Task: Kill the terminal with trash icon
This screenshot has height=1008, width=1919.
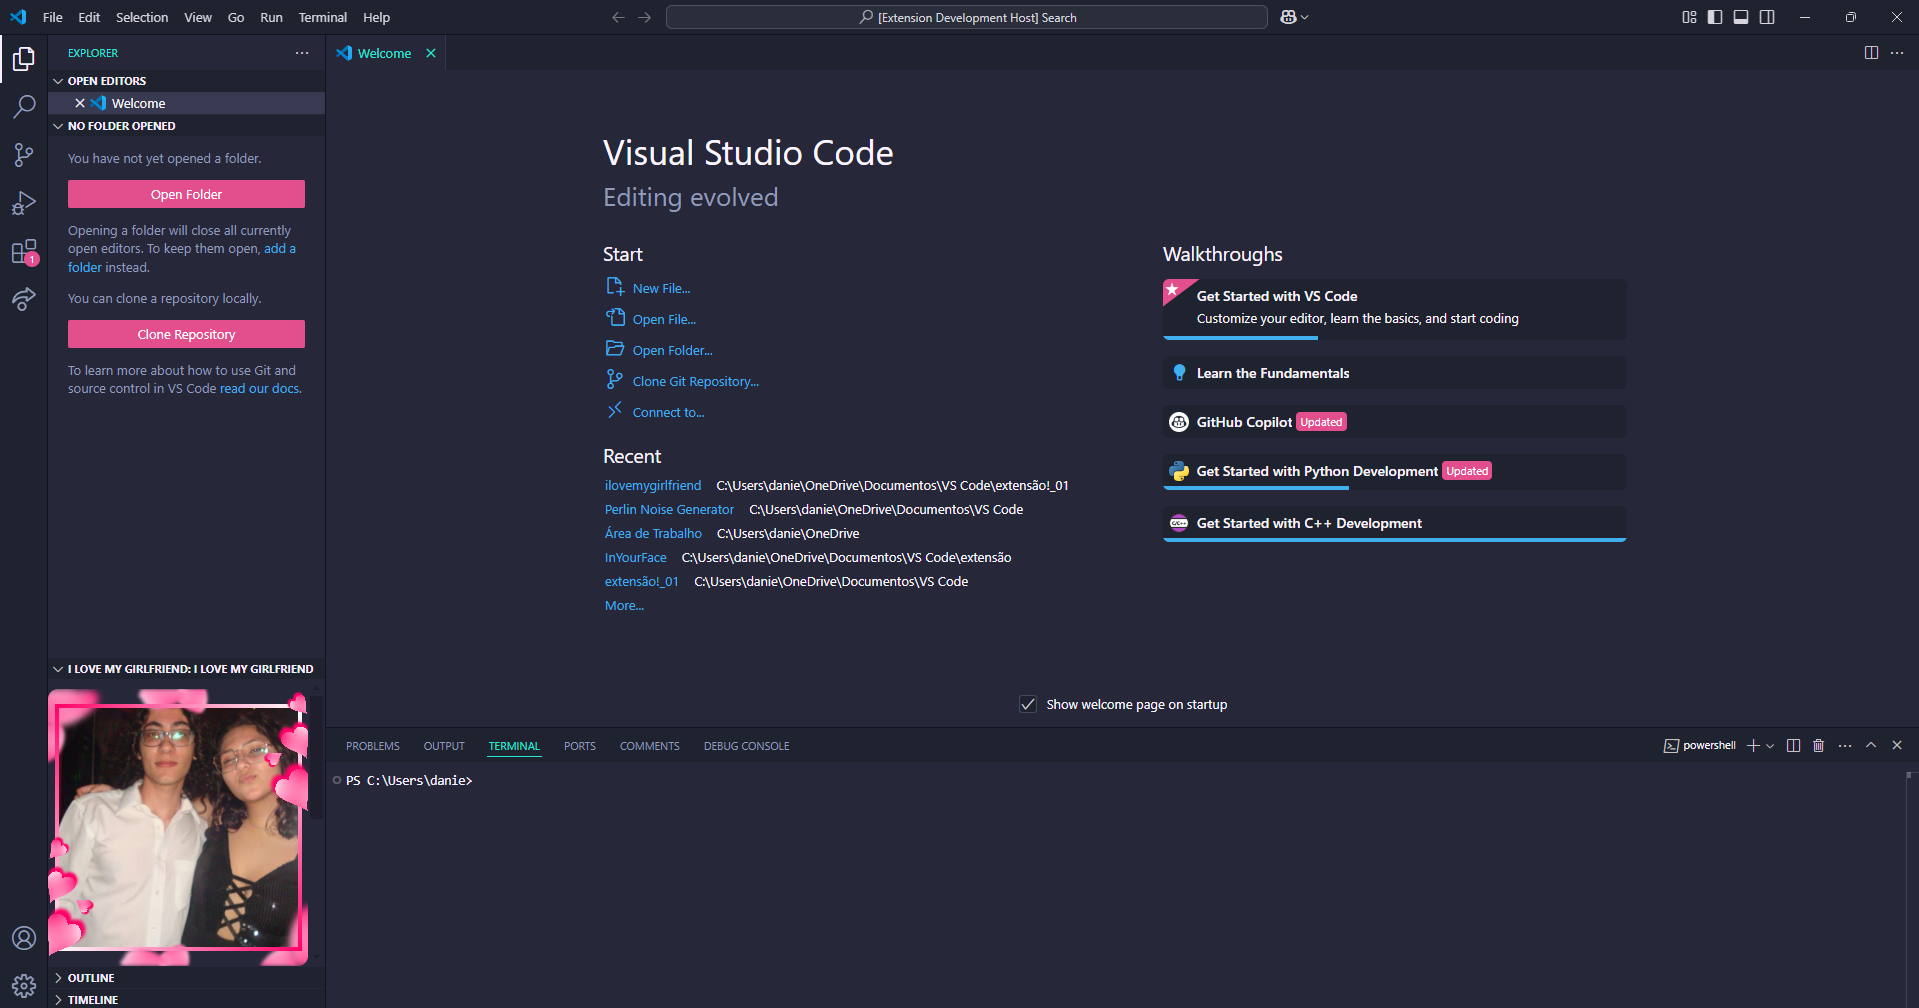Action: pos(1819,745)
